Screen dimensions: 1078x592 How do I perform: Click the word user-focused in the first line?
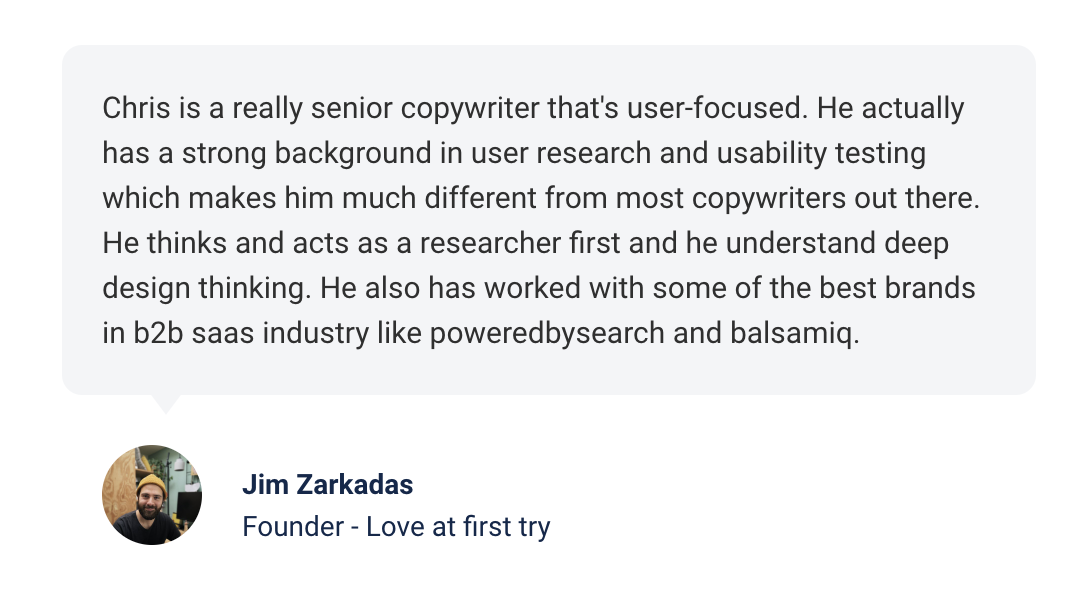(714, 109)
